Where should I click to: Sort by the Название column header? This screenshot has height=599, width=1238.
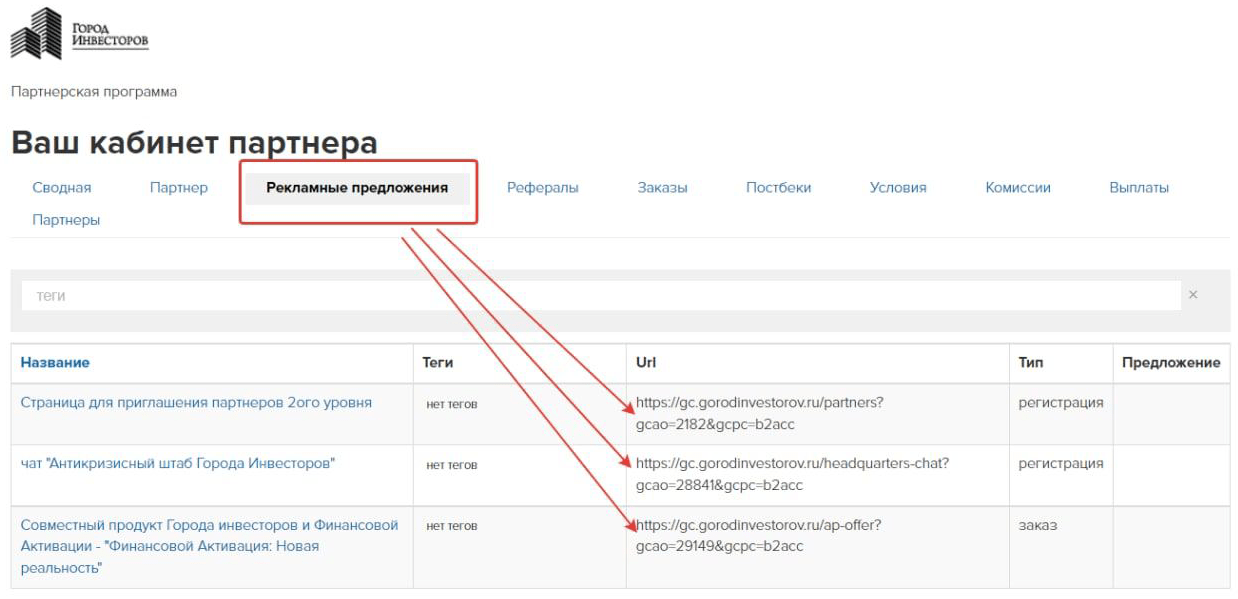click(55, 363)
